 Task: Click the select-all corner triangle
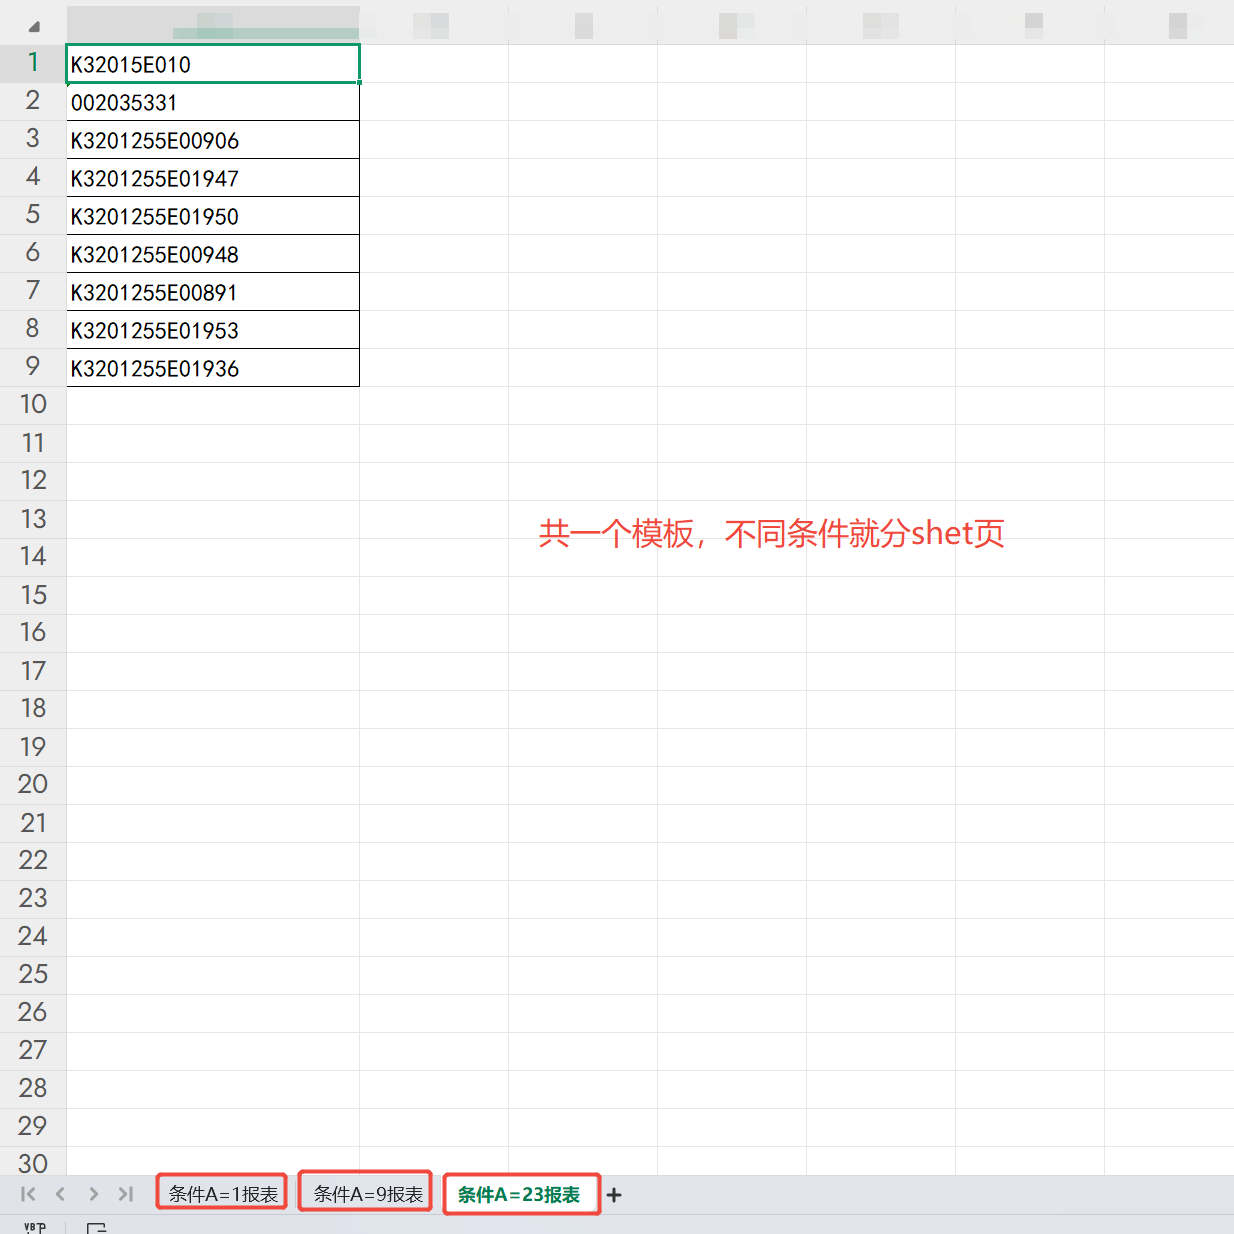[34, 27]
